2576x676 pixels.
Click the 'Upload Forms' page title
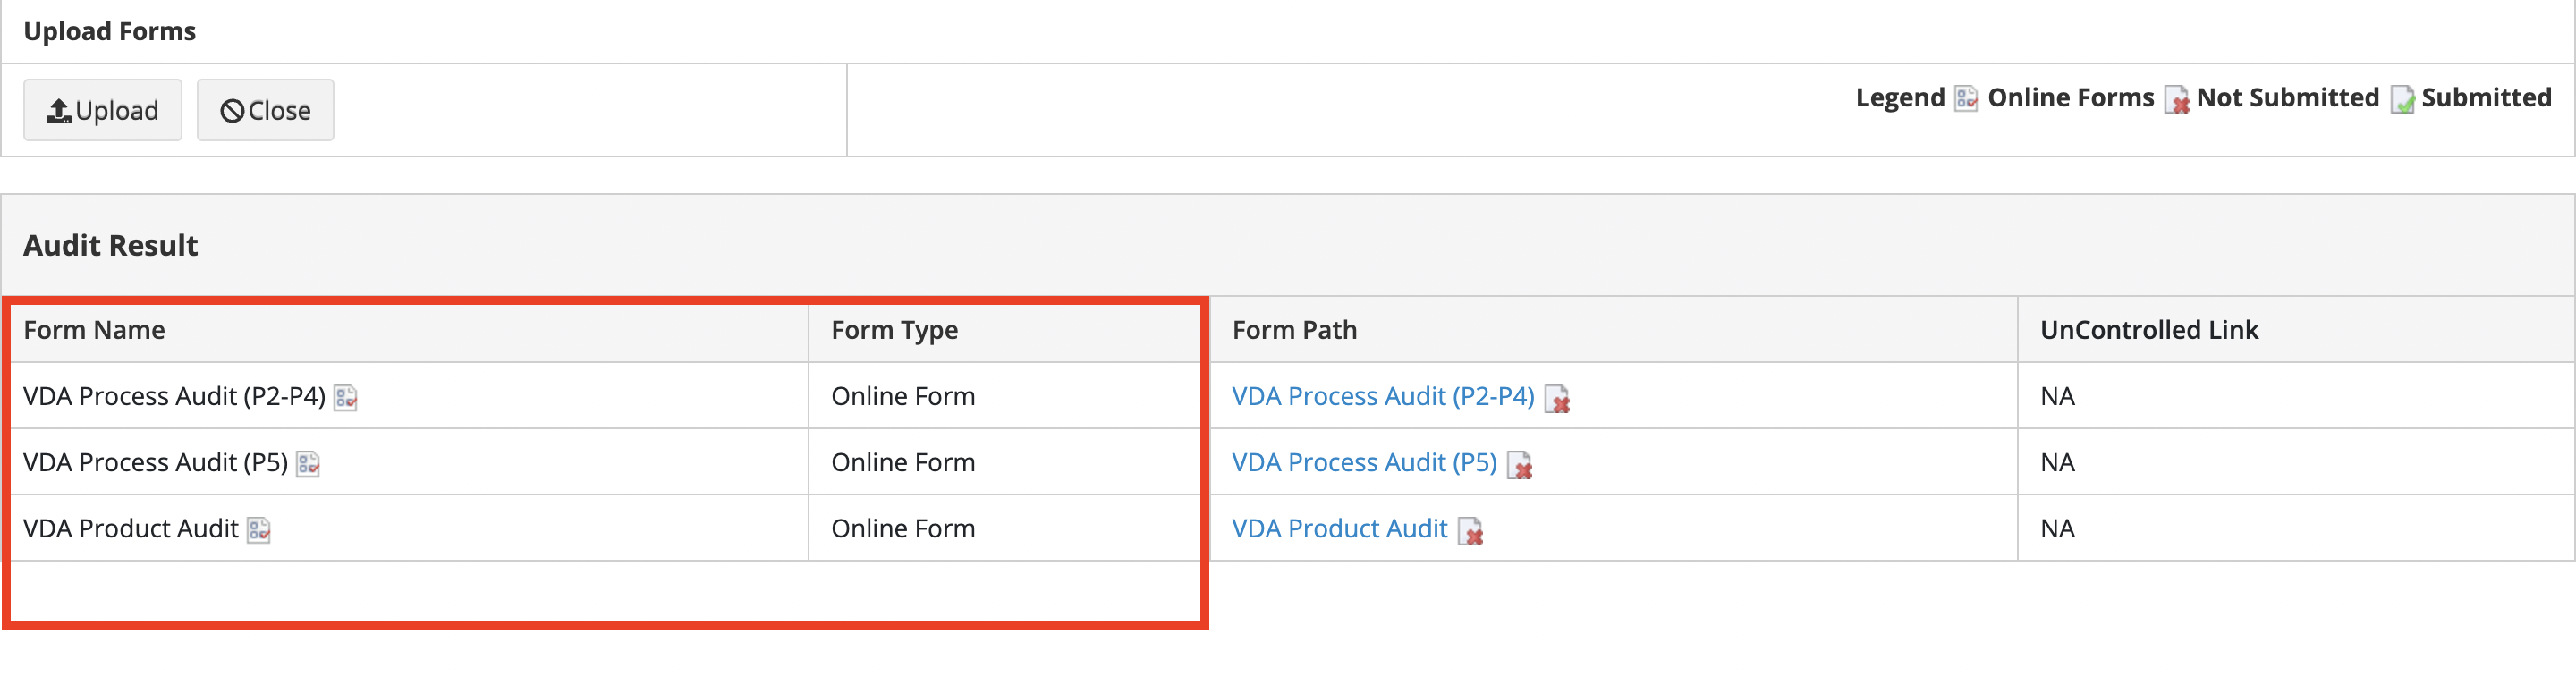pyautogui.click(x=109, y=31)
